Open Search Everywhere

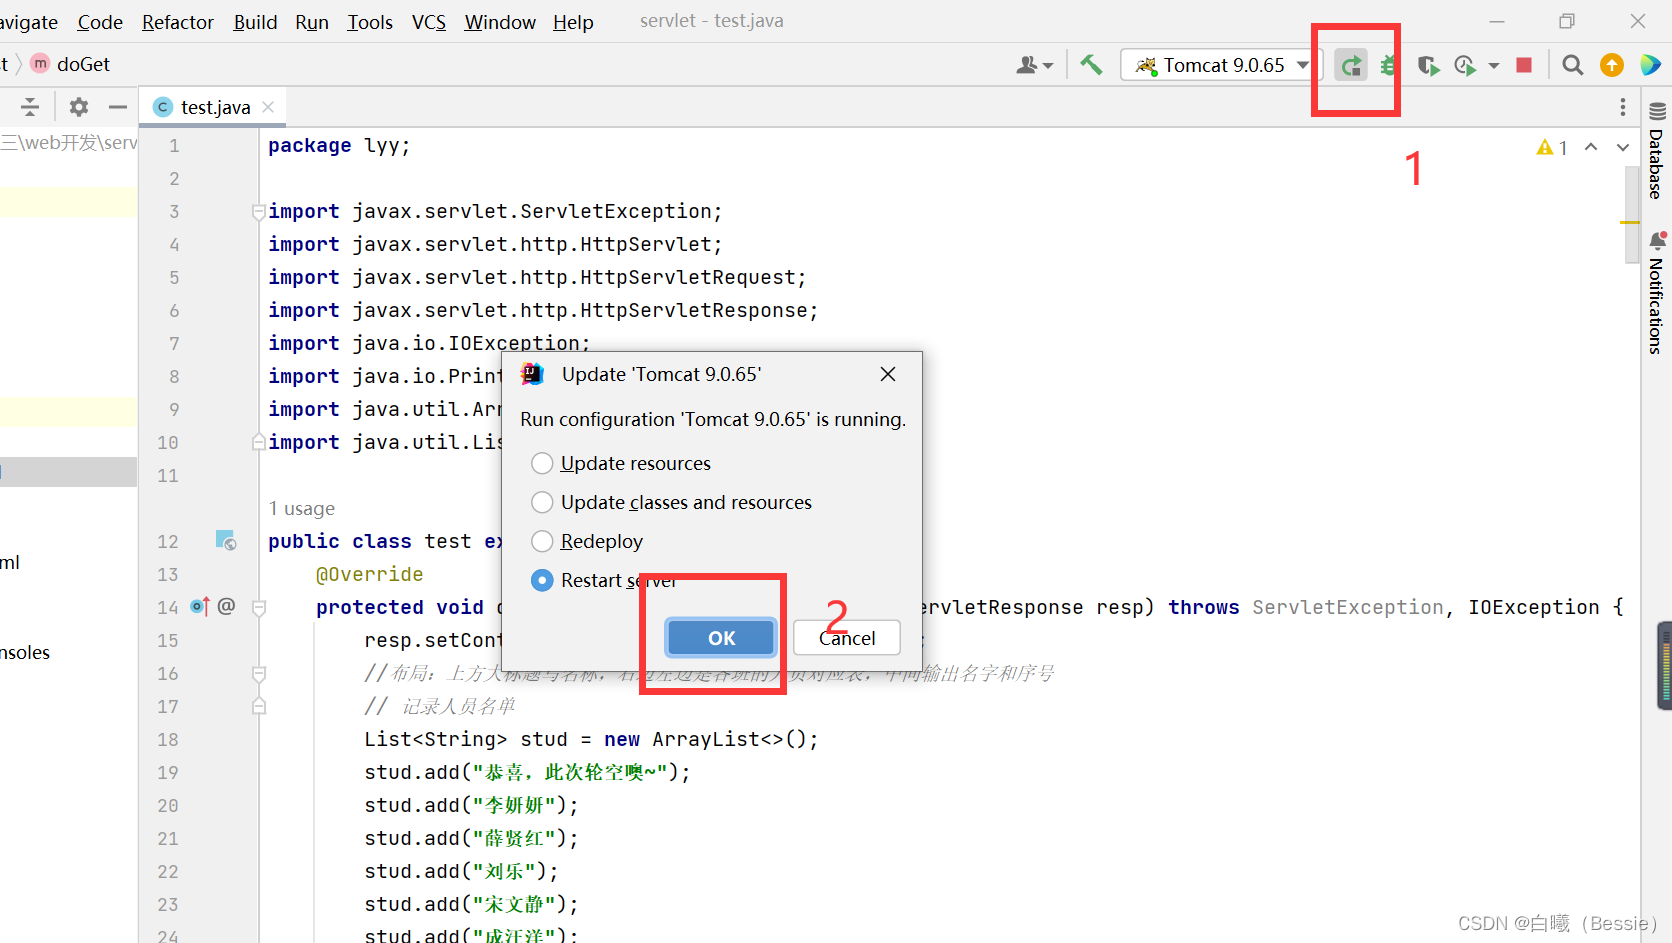point(1572,64)
